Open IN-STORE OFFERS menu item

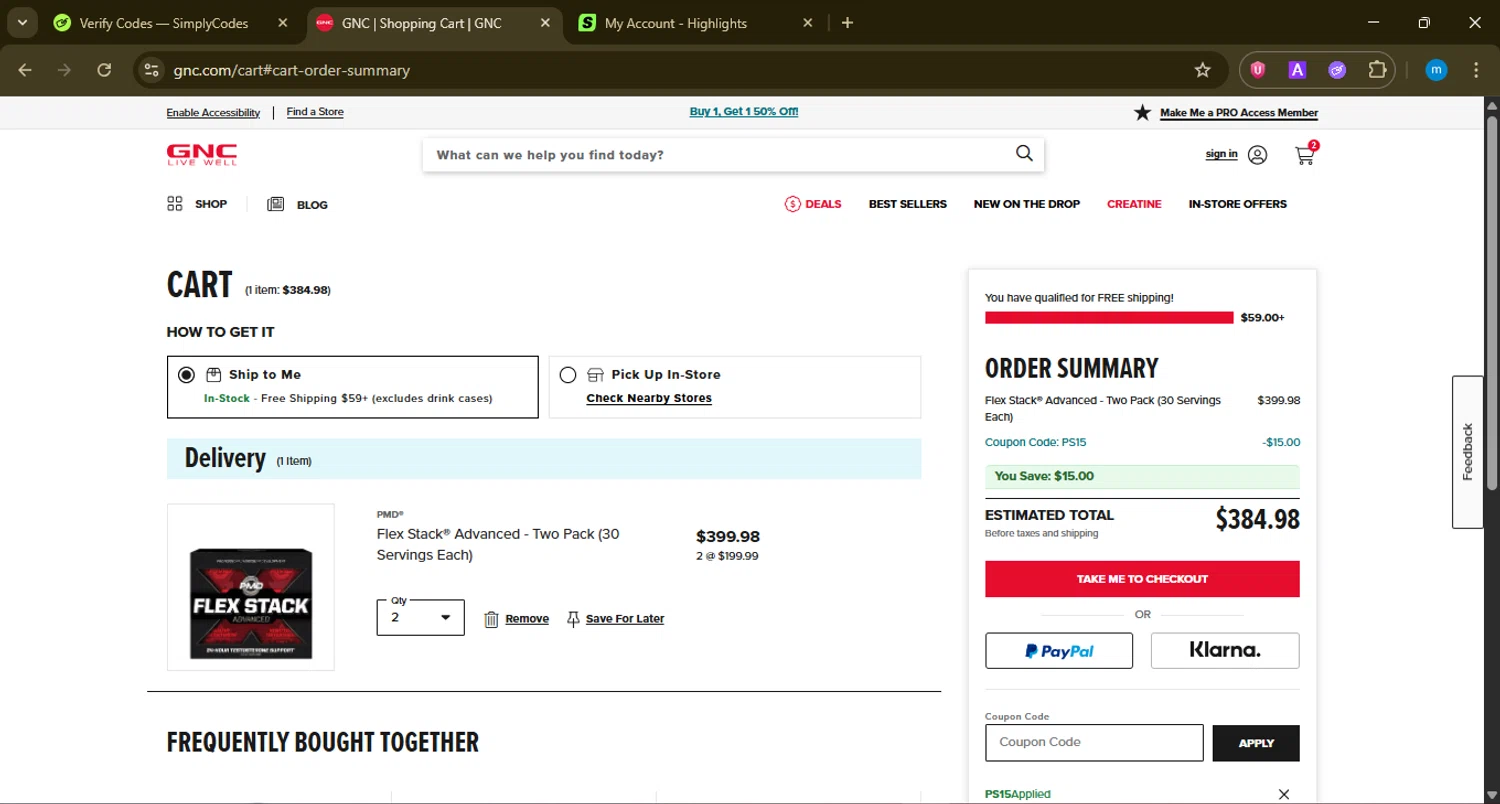(x=1237, y=204)
